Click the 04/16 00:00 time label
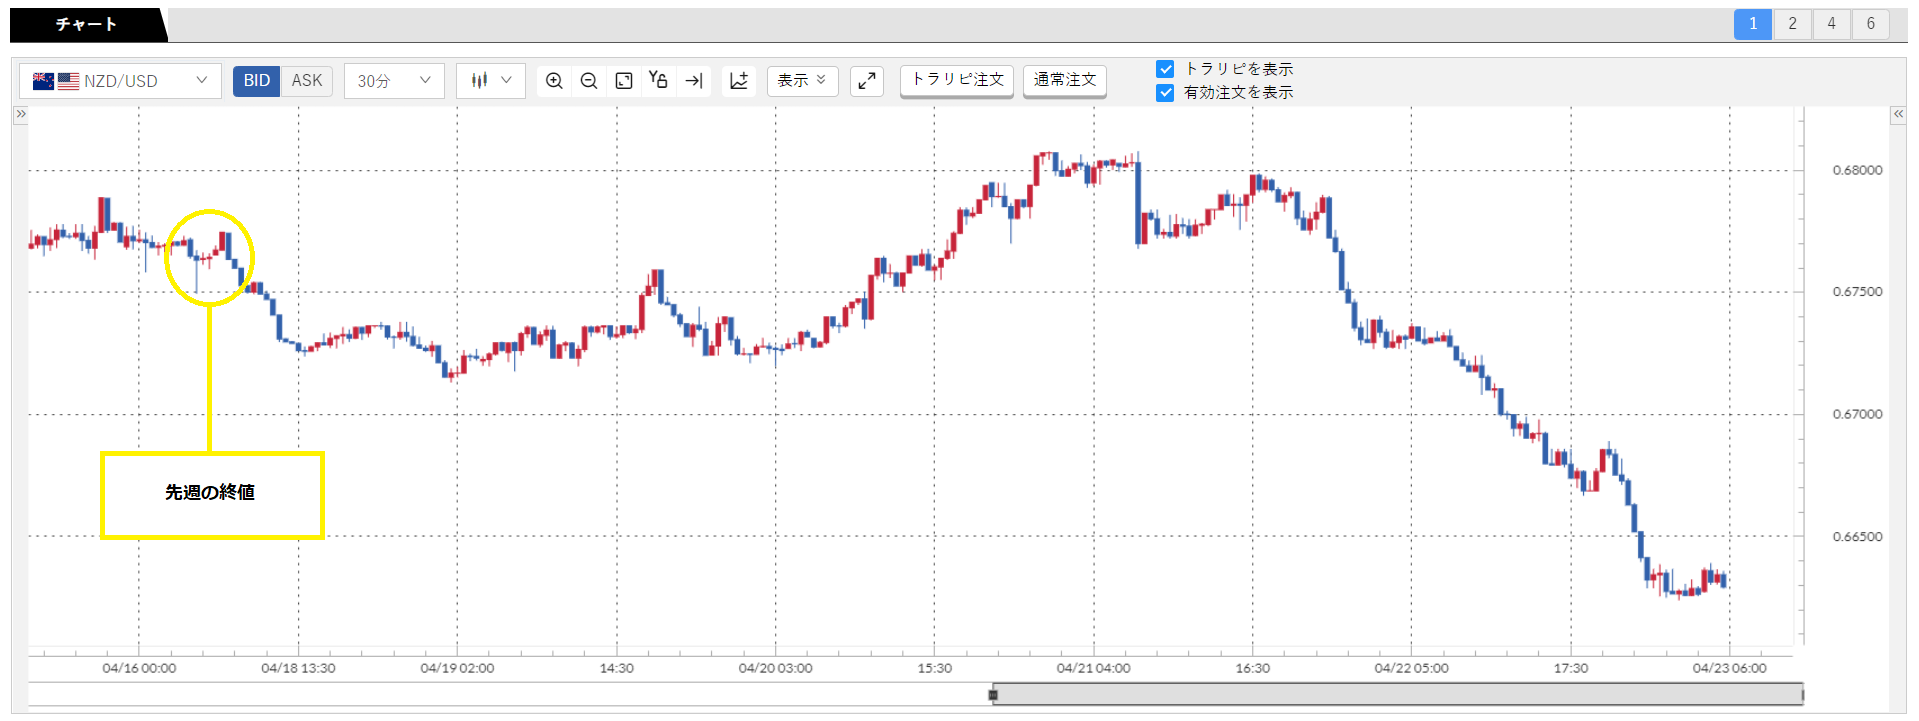Screen dimensions: 1919x721 tap(139, 668)
